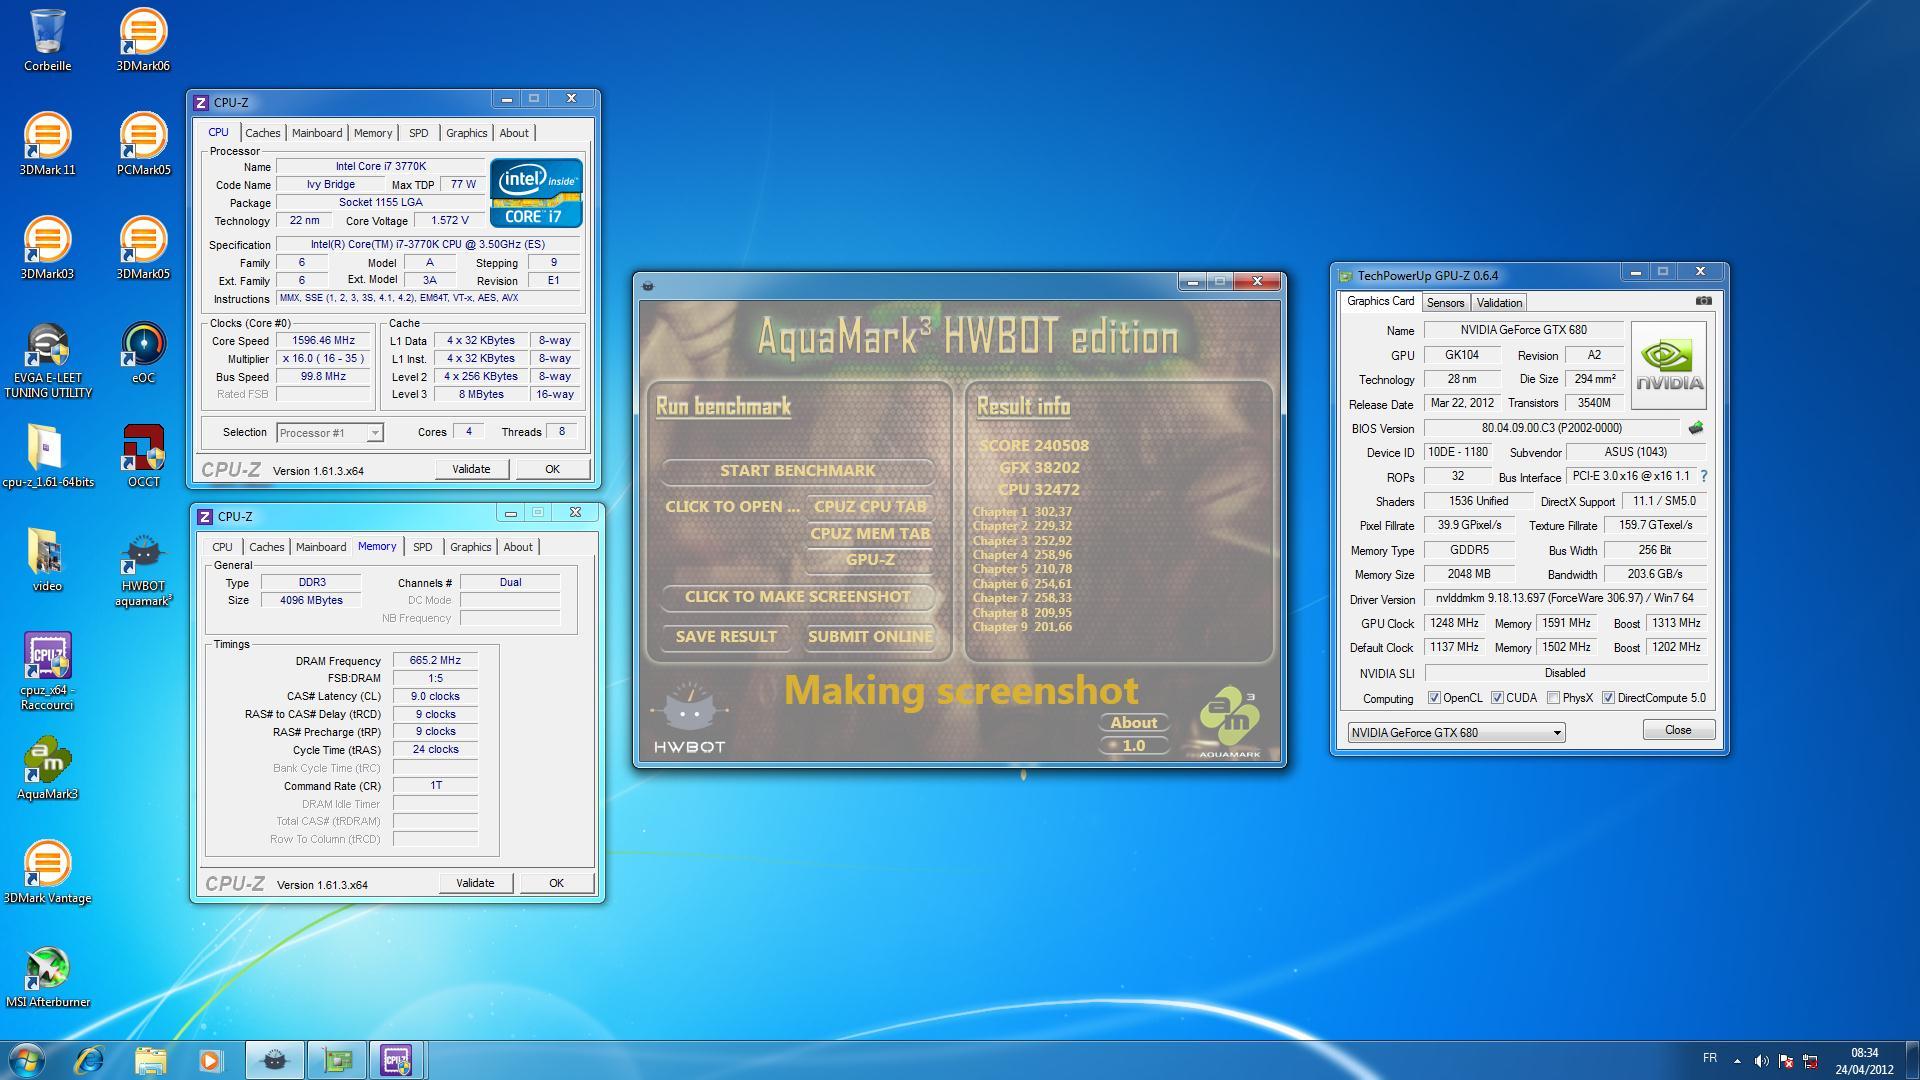Show hidden system tray icons arrow
1920x1080 pixels.
point(1737,1061)
